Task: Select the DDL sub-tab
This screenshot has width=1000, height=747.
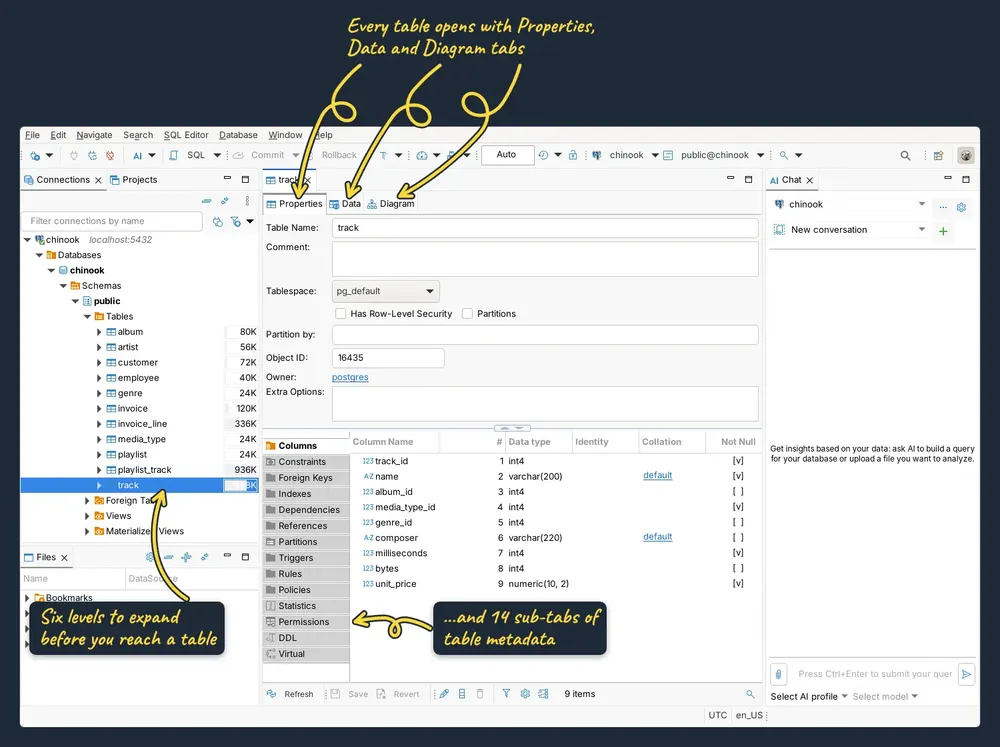Action: (x=305, y=637)
